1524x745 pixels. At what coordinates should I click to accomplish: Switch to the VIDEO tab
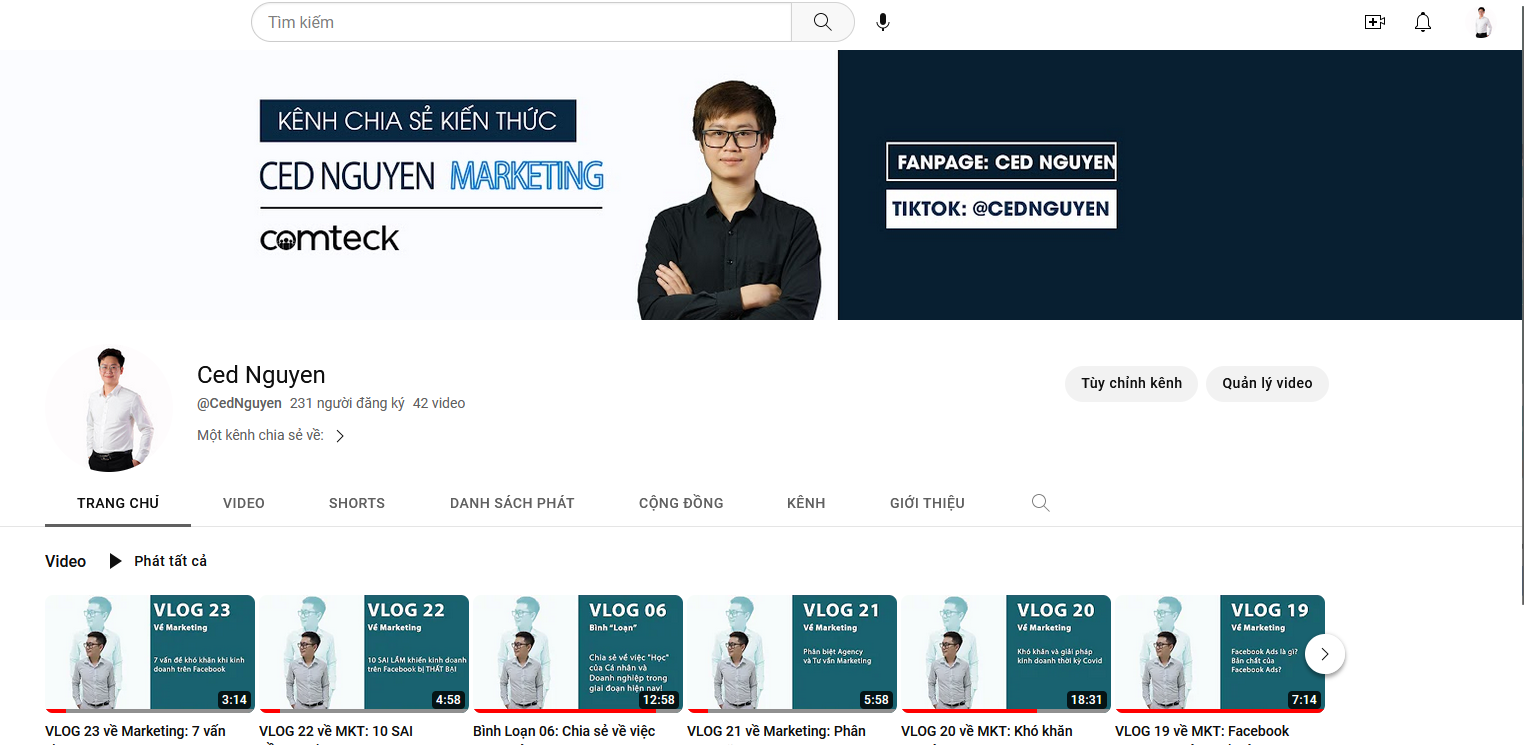(243, 503)
